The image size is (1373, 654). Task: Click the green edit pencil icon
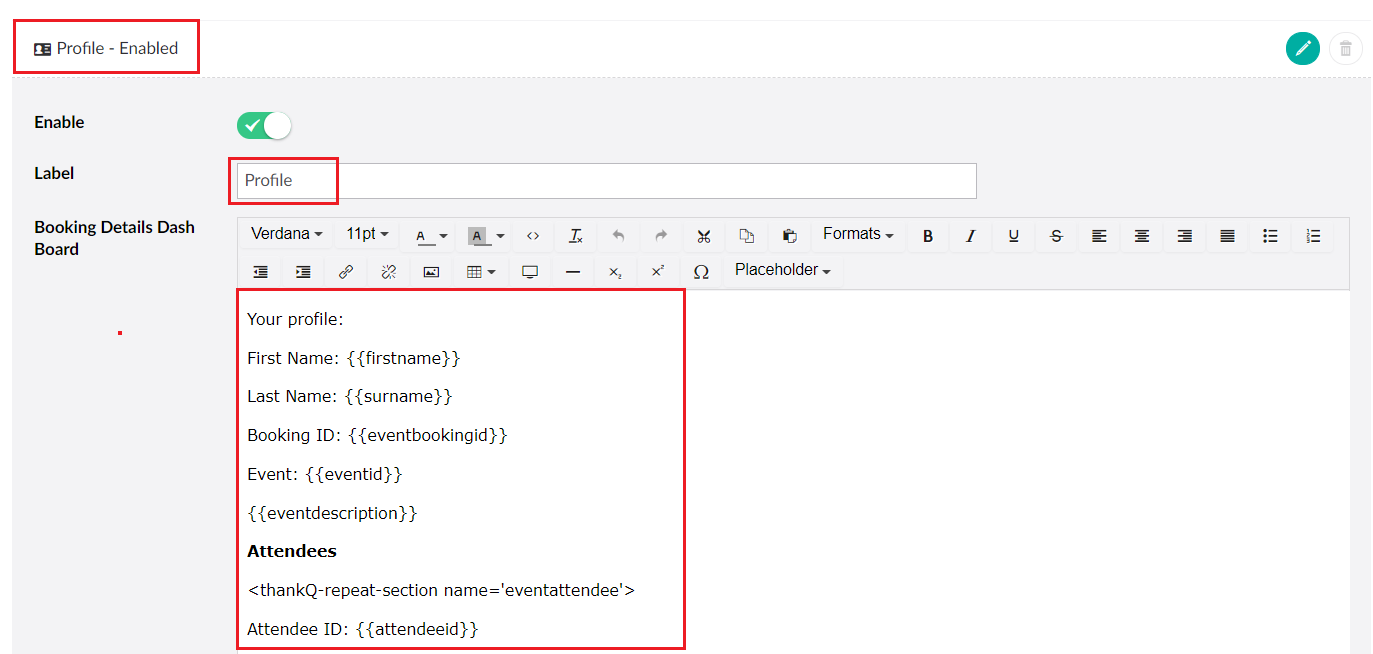point(1302,48)
